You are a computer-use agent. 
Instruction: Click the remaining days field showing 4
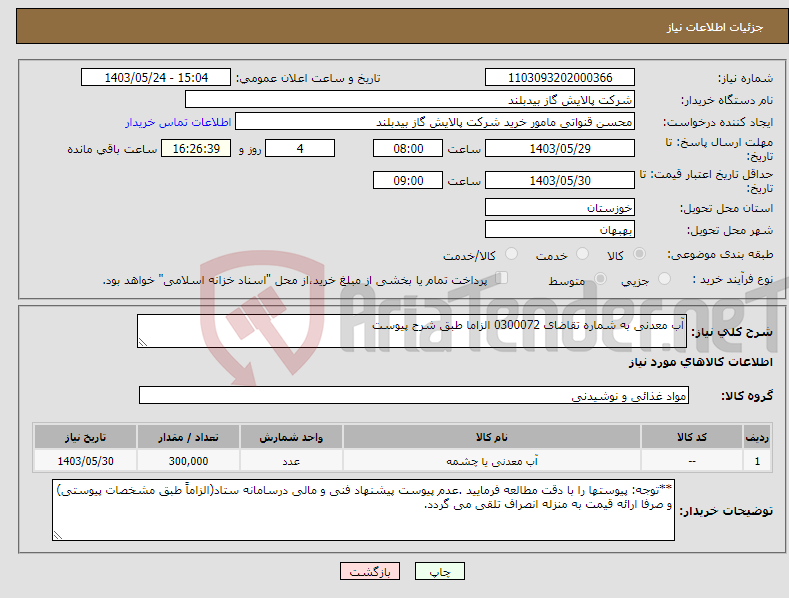pyautogui.click(x=300, y=148)
